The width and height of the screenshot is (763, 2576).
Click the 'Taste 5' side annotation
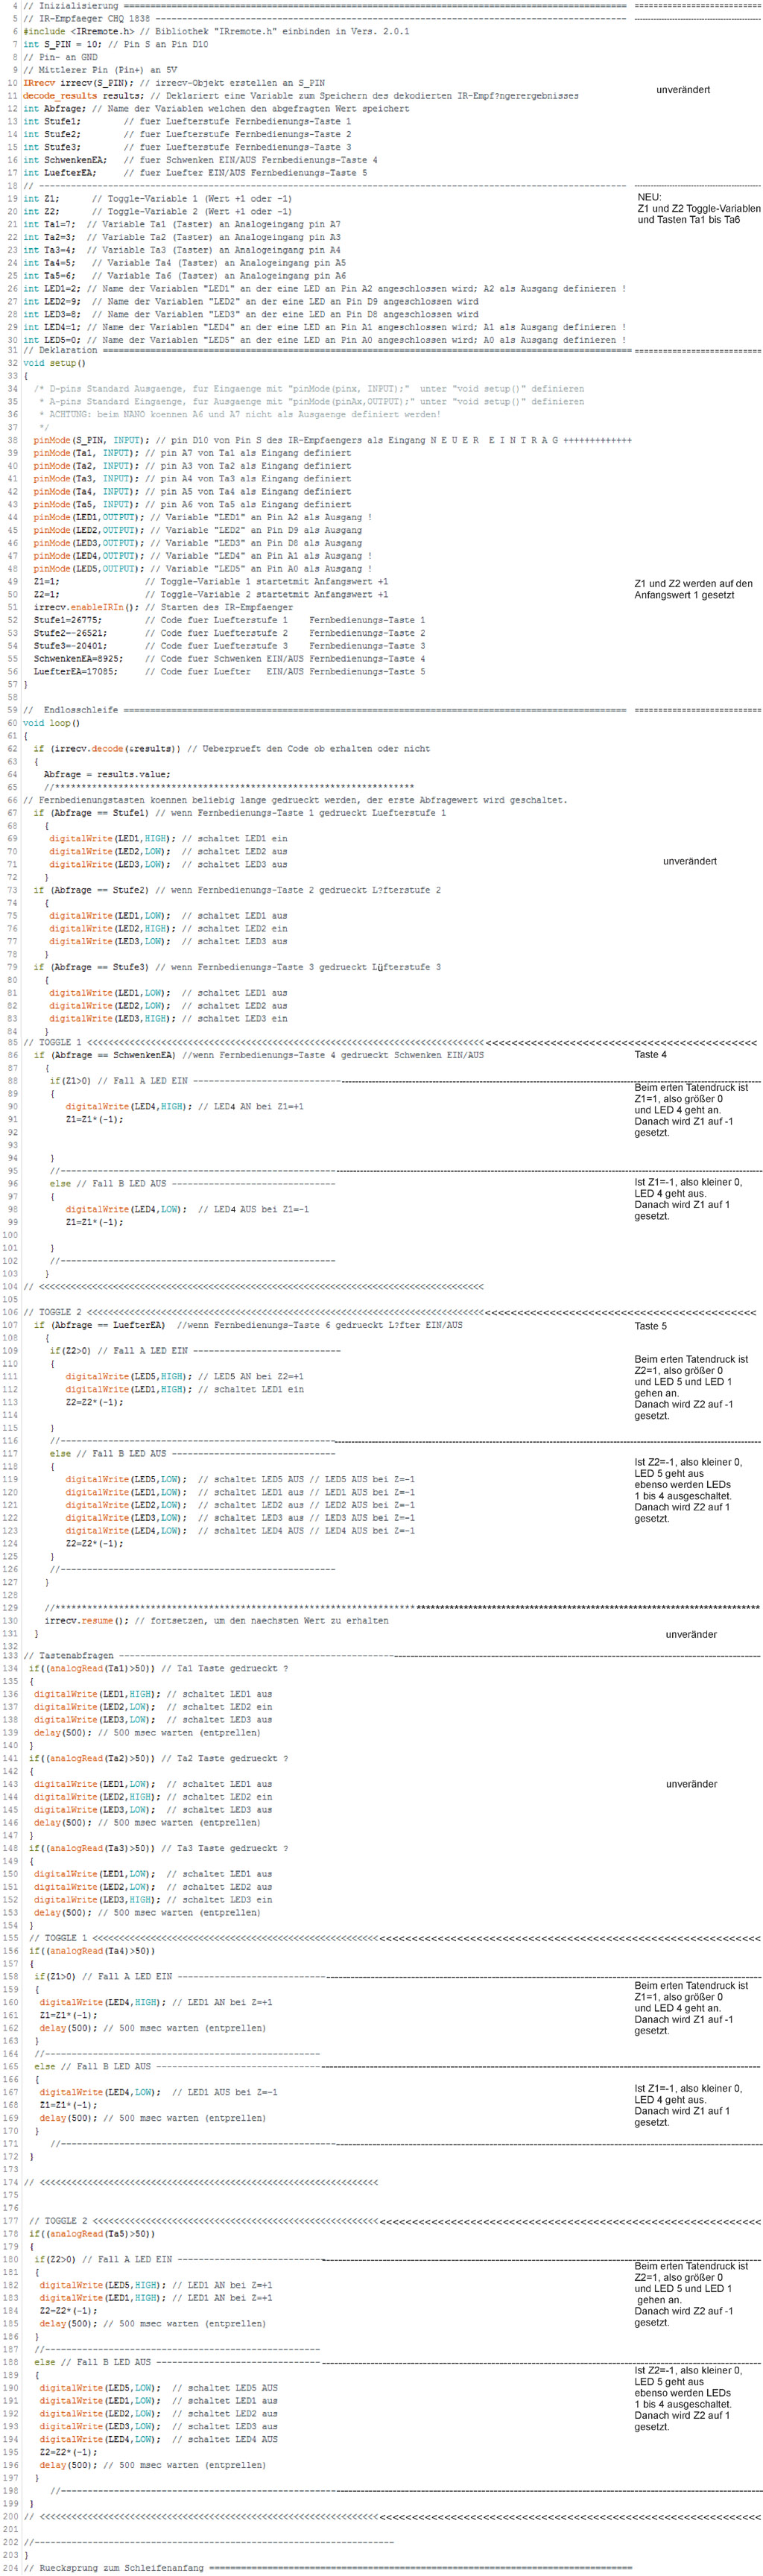point(650,1326)
